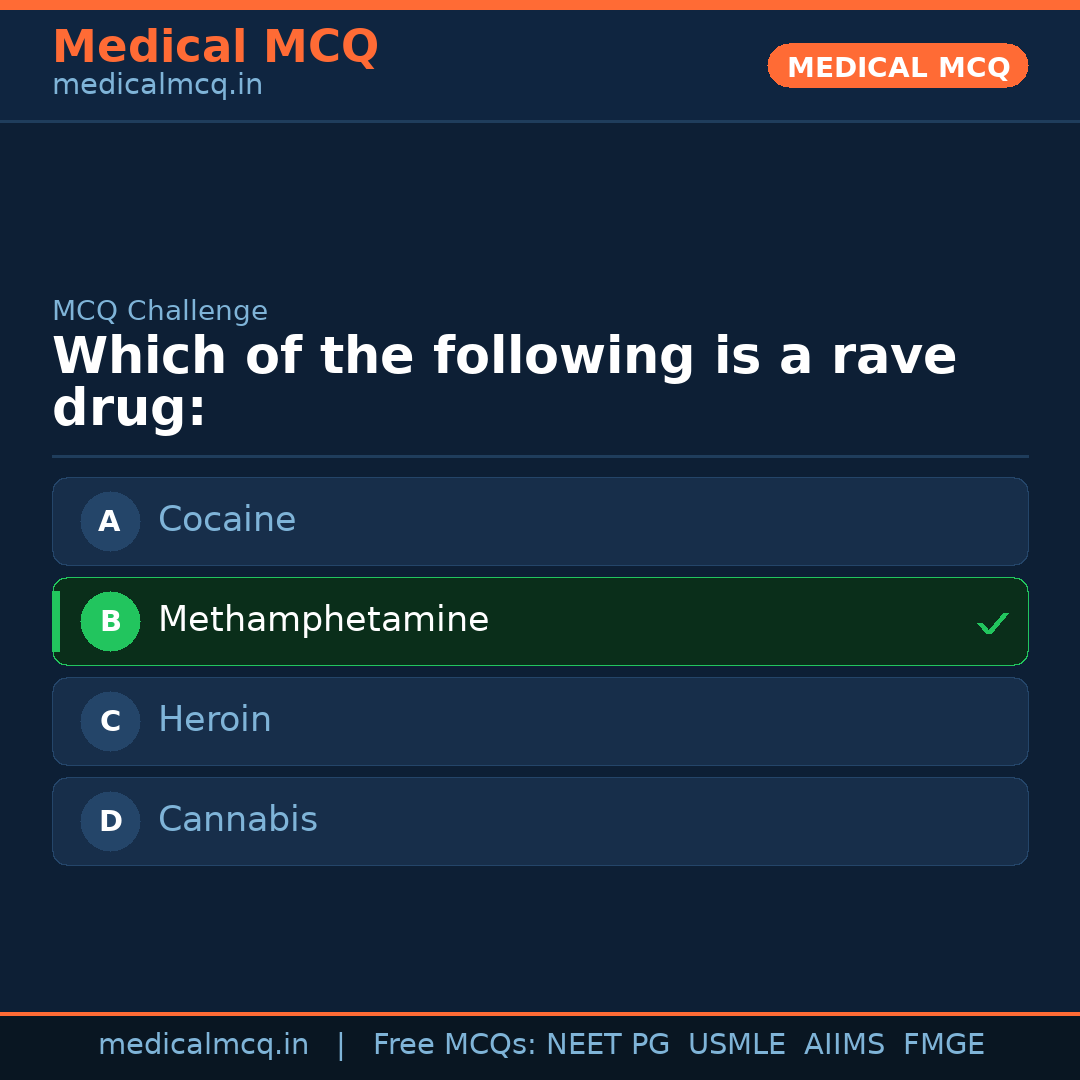Viewport: 1080px width, 1080px height.
Task: Click AIIMS in the footer
Action: 844,1045
